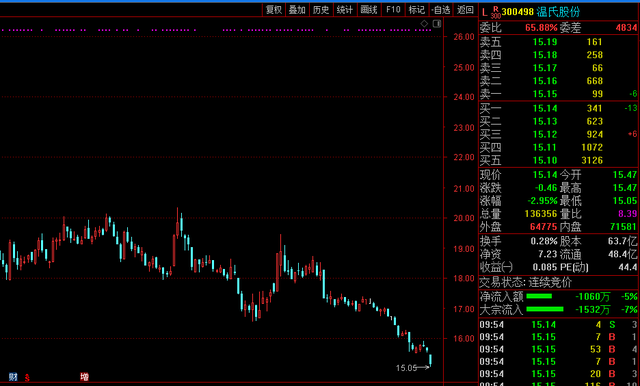Viewport: 640px width, 386px height.
Task: Open F10 company information
Action: pos(393,10)
